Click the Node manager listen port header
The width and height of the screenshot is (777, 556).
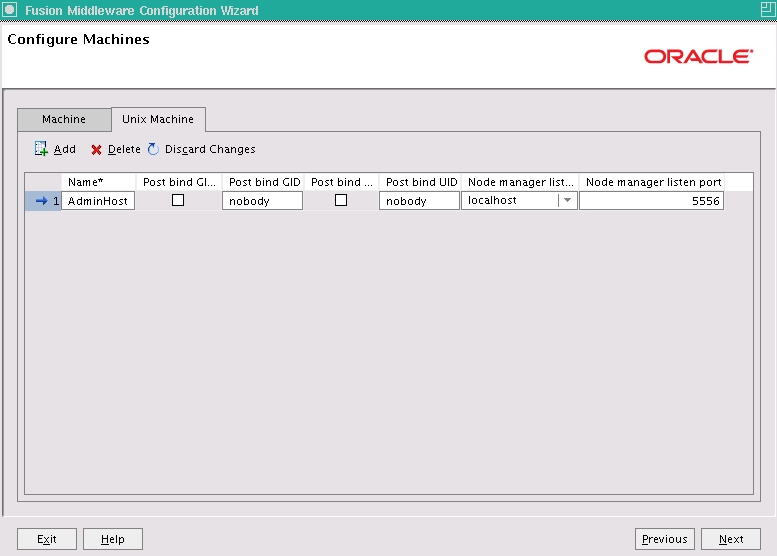click(652, 182)
